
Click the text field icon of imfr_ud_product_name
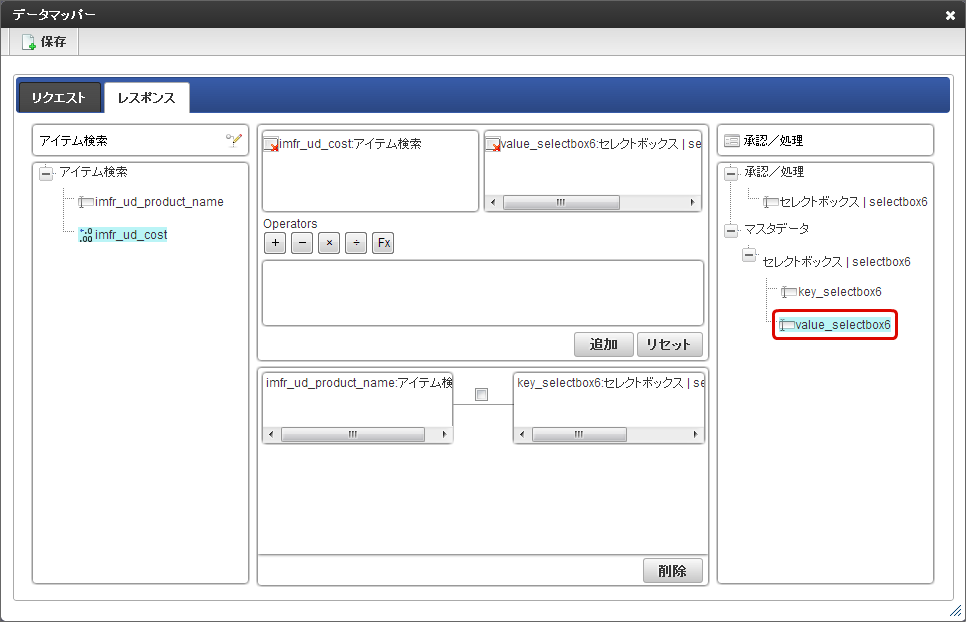click(86, 202)
